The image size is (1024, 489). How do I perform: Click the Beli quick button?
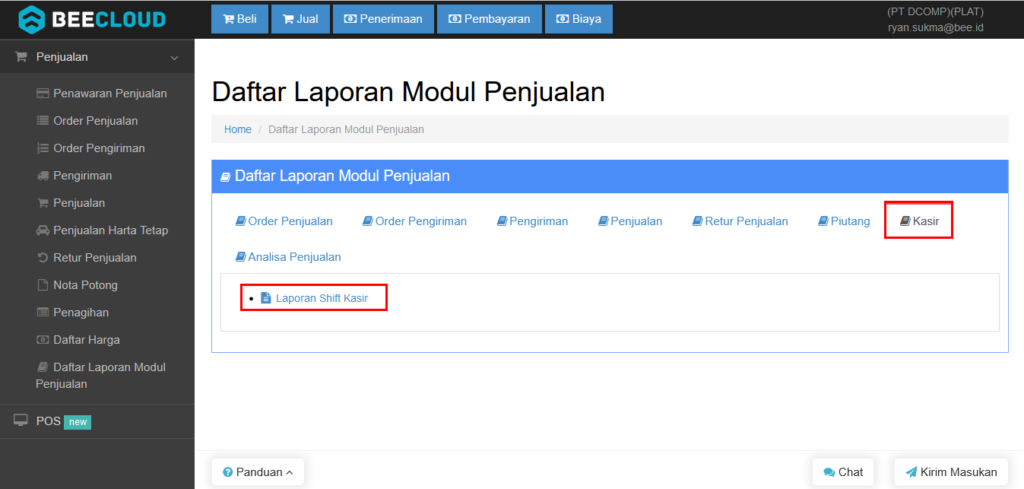tap(240, 19)
